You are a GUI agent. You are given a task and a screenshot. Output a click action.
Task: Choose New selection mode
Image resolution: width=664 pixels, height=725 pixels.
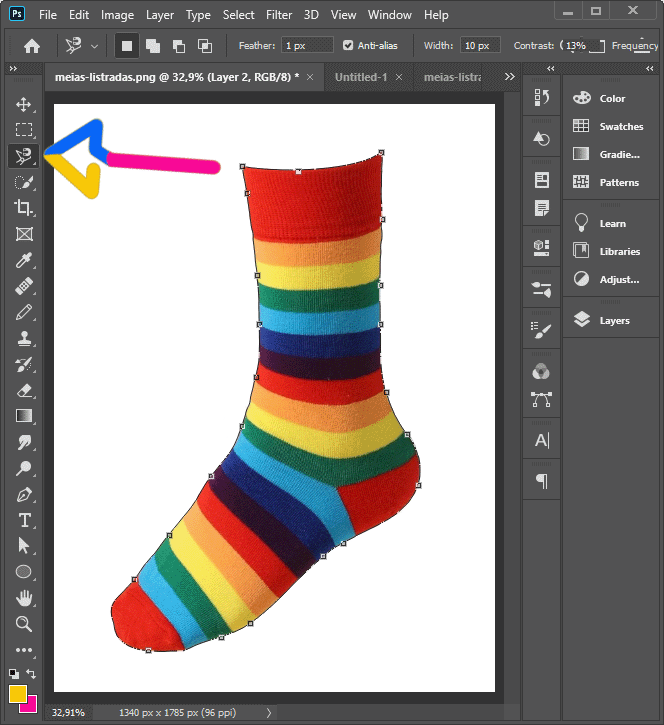pyautogui.click(x=127, y=46)
